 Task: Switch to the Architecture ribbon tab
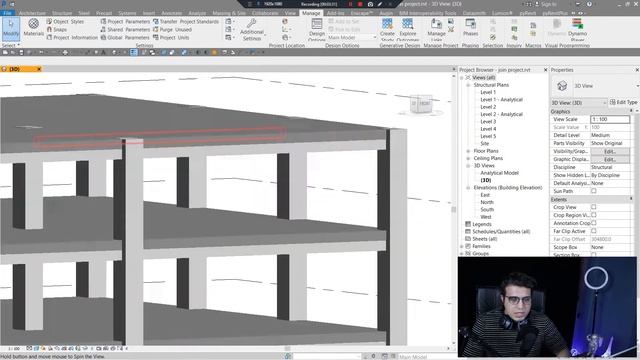32,13
